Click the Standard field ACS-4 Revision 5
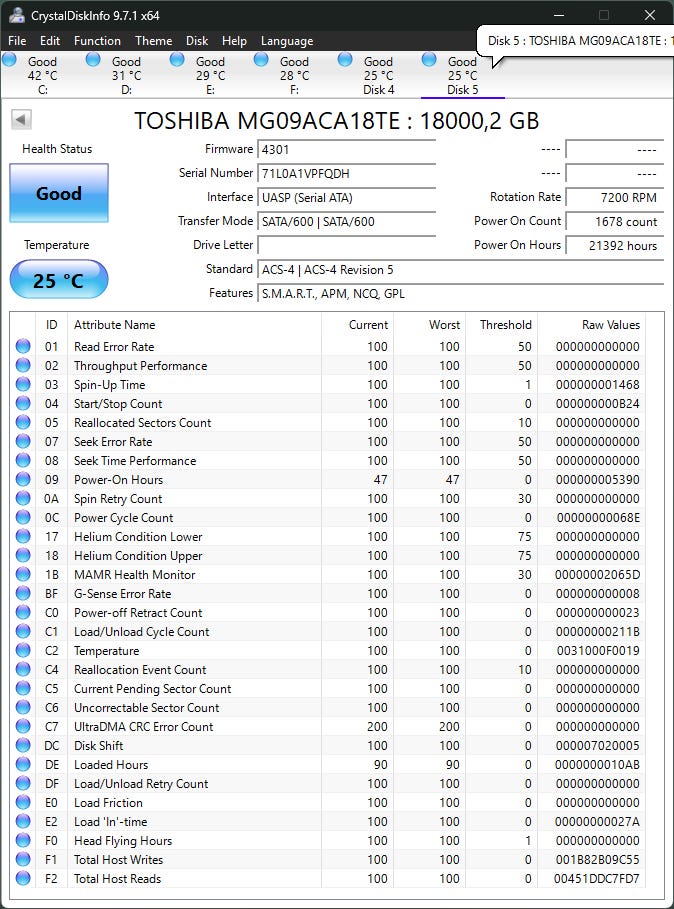Screen dimensions: 674x909 point(461,270)
